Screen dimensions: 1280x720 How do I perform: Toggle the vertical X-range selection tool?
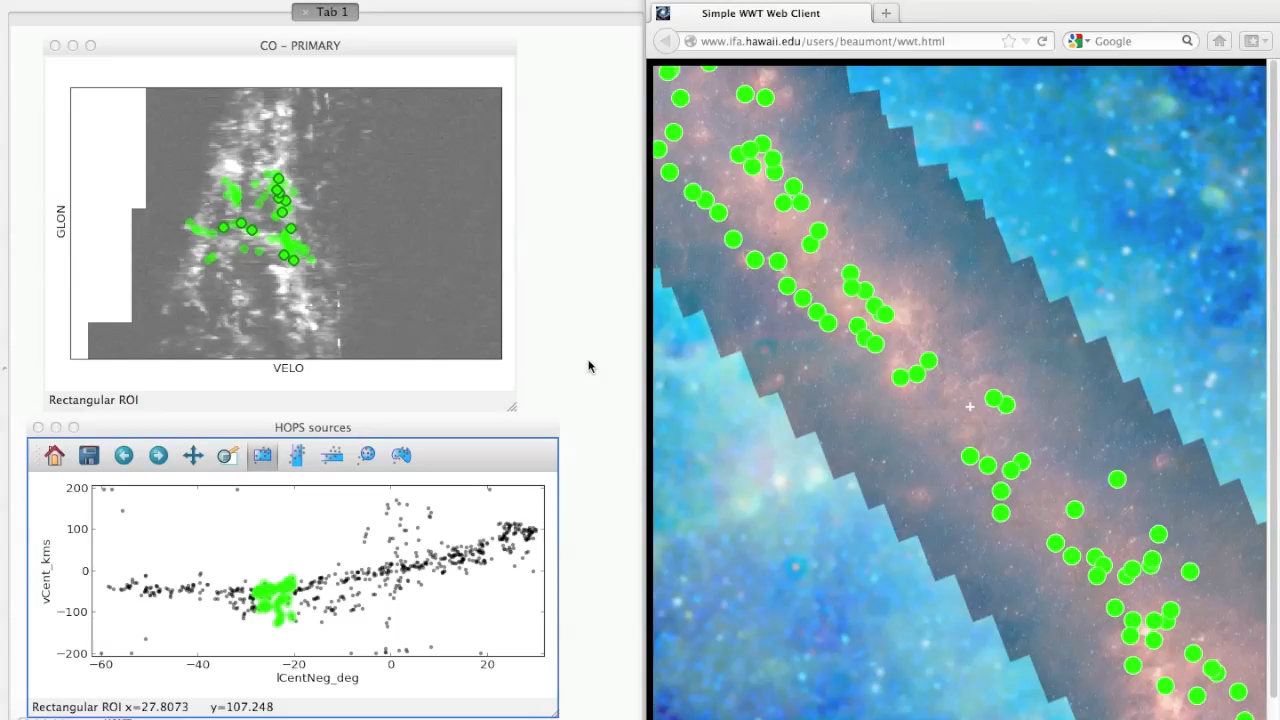297,456
